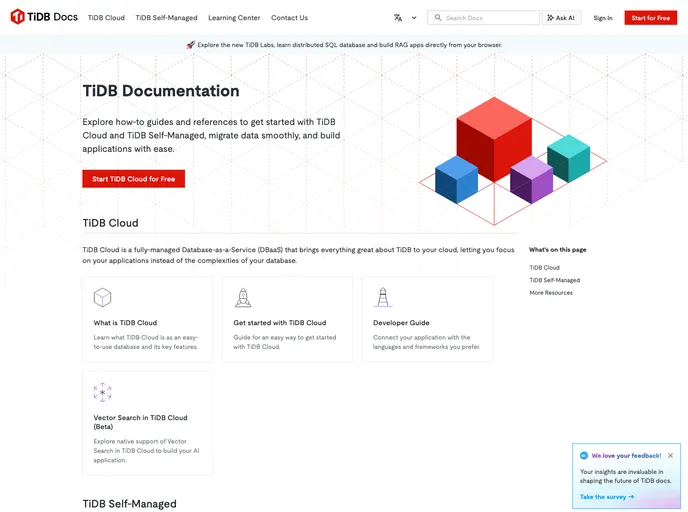
Task: Open the TiDB Cloud nav menu
Action: 106,18
